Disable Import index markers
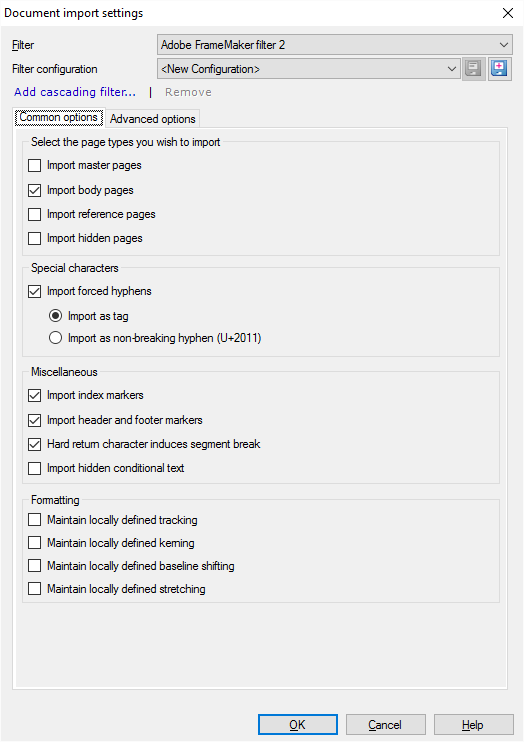 click(x=35, y=395)
